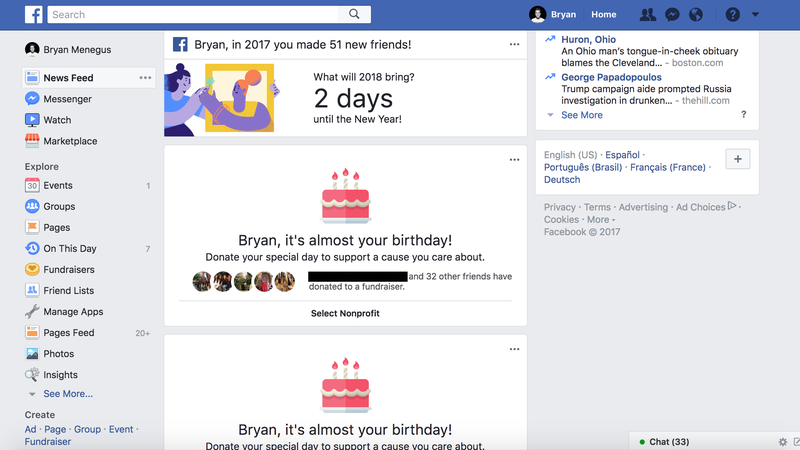Open More footer dropdown
This screenshot has width=800, height=450.
pyautogui.click(x=601, y=219)
